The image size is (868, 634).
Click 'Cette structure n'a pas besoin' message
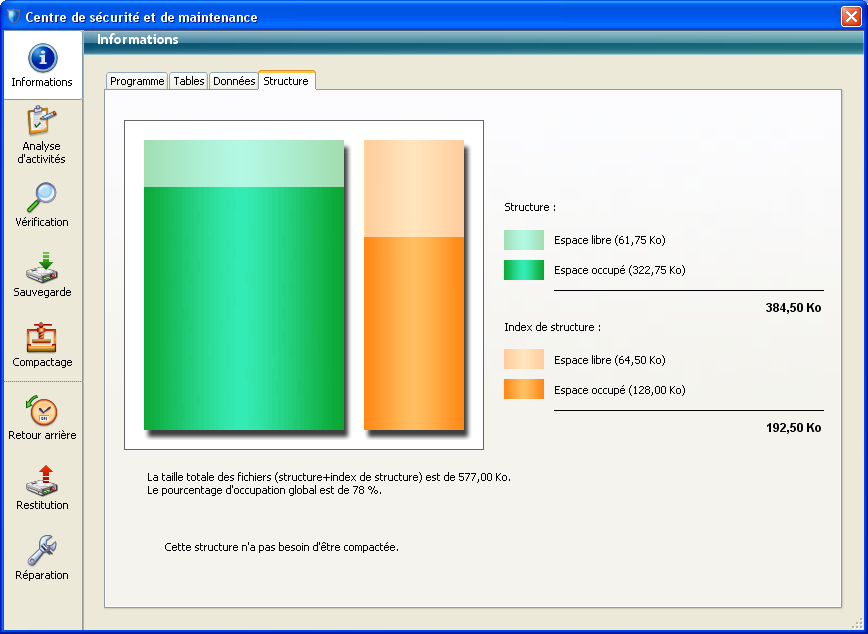tap(281, 547)
